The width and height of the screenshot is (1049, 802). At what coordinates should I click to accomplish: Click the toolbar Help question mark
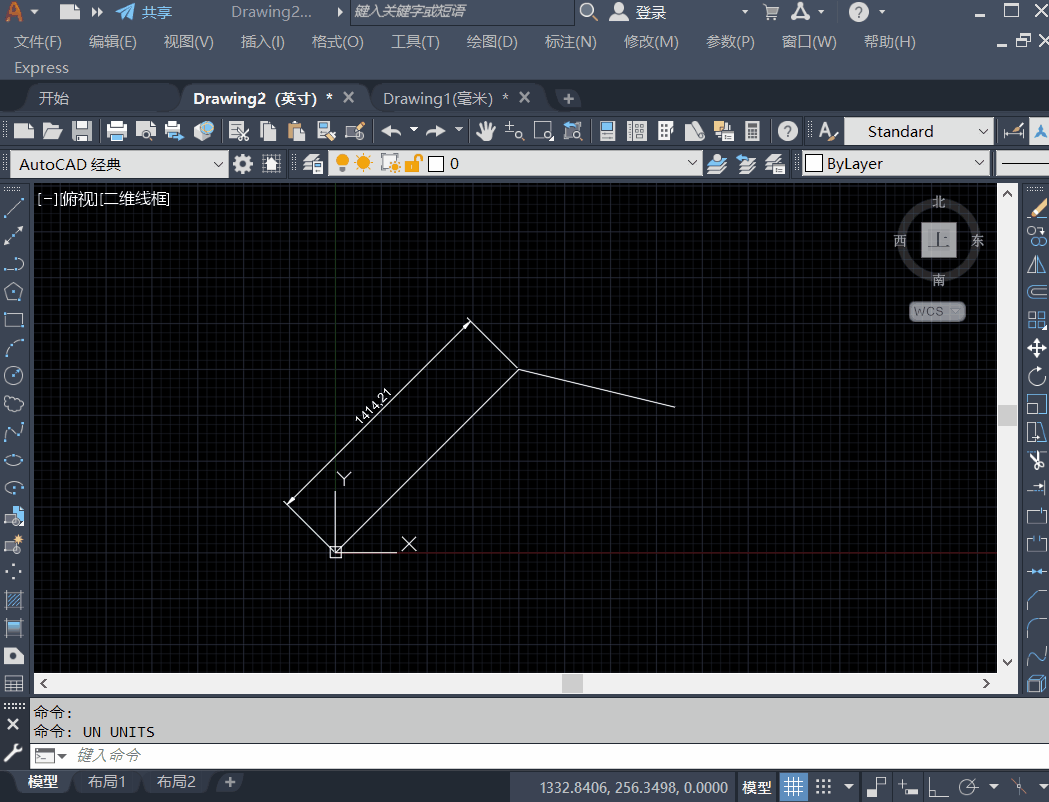[788, 131]
